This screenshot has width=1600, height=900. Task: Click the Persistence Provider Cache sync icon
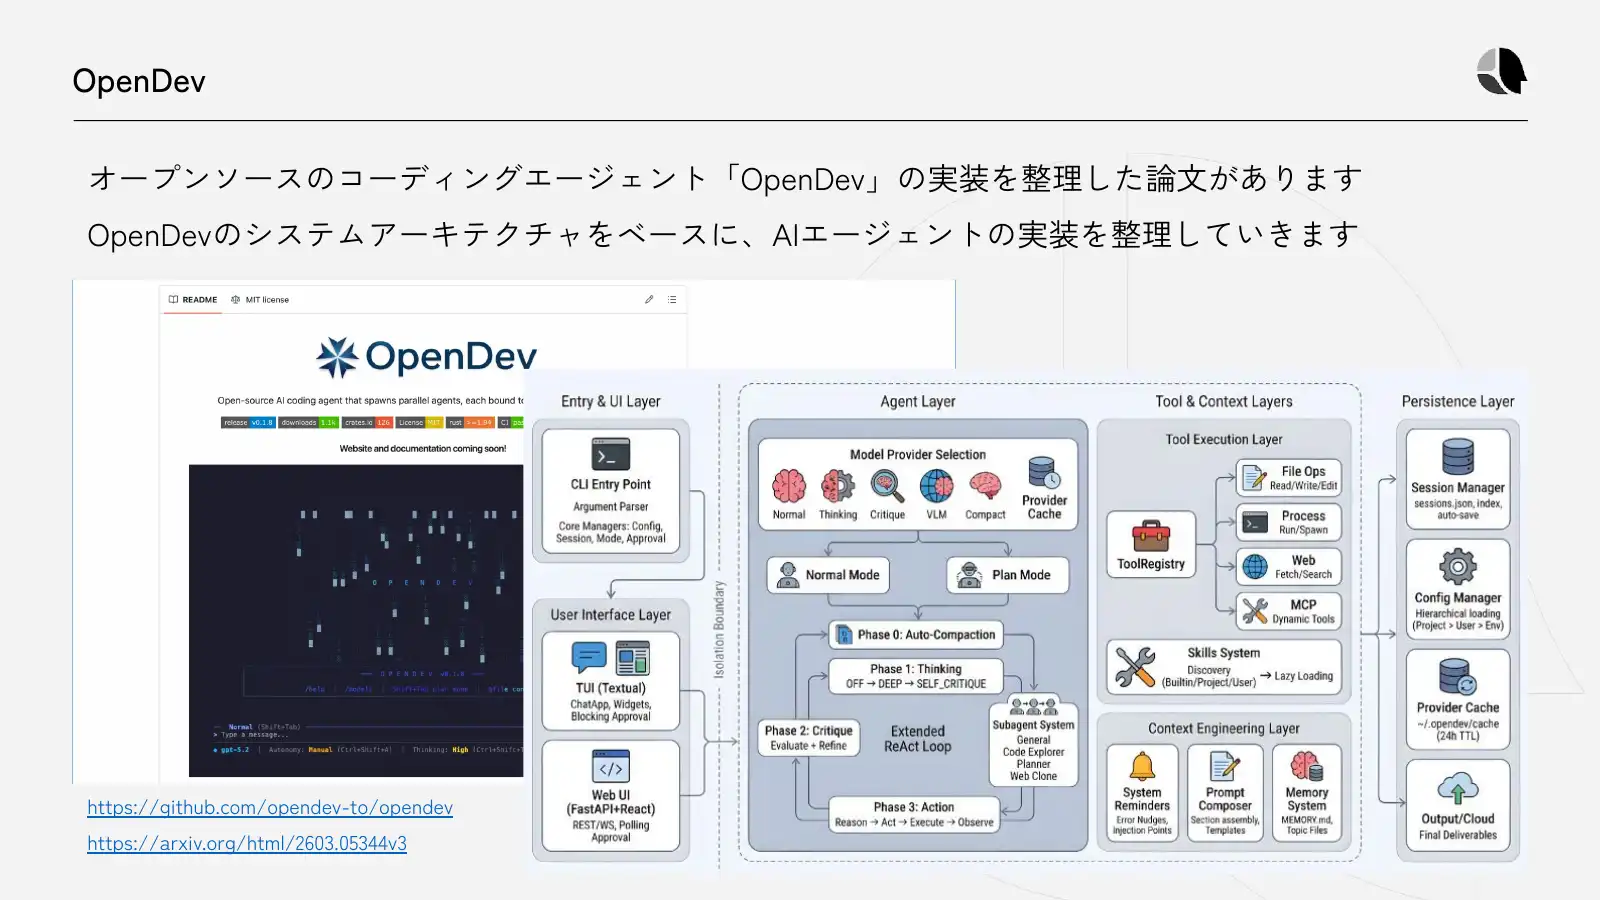pos(1458,677)
